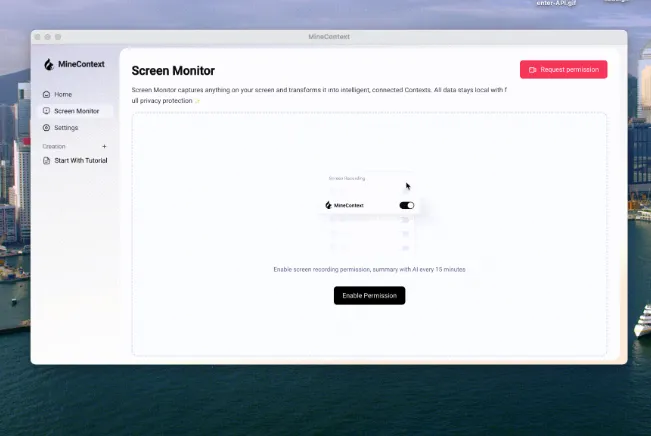Open the Start With Tutorial entry

pos(80,160)
